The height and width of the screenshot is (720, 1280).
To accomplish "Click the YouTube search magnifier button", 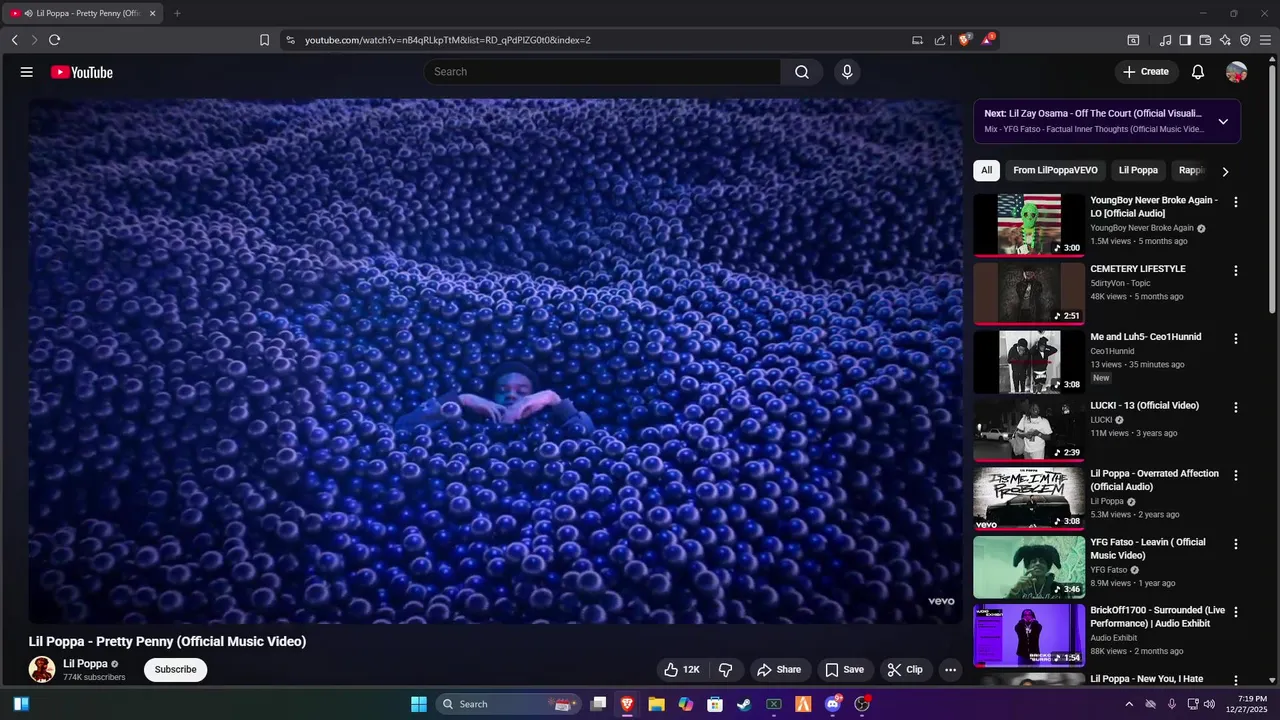I will (x=802, y=72).
